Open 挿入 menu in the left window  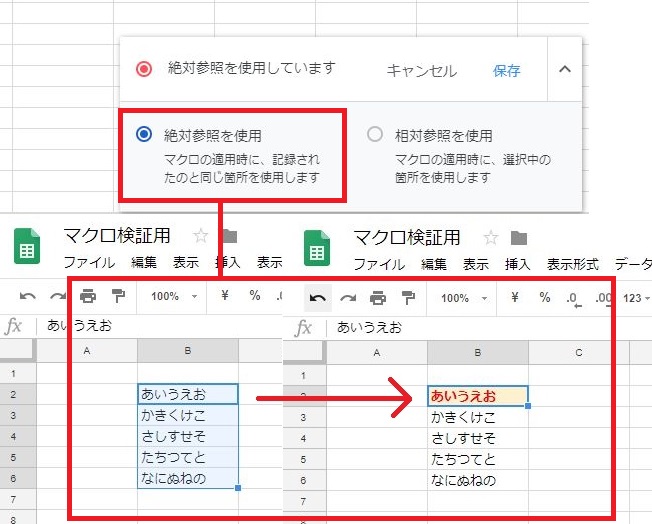227,262
